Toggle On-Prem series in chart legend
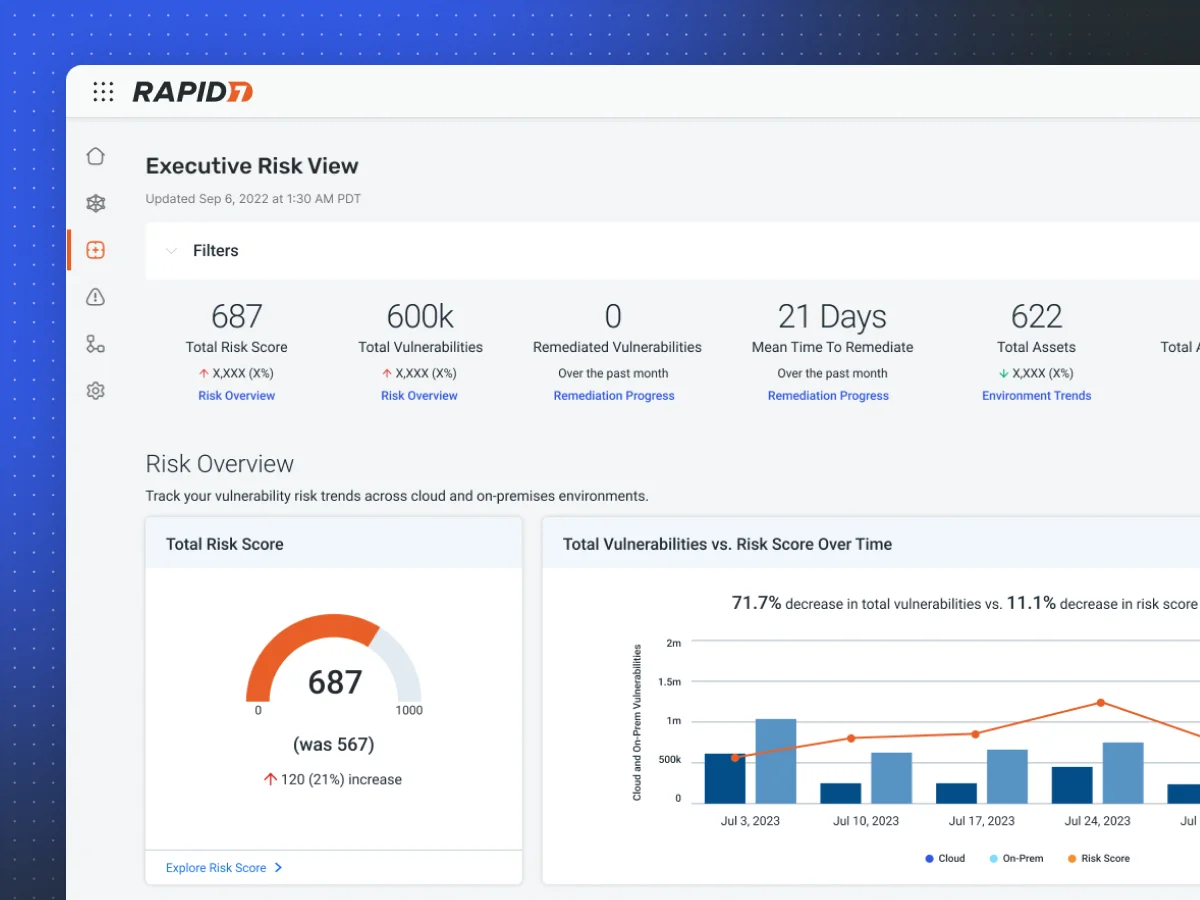 1016,858
